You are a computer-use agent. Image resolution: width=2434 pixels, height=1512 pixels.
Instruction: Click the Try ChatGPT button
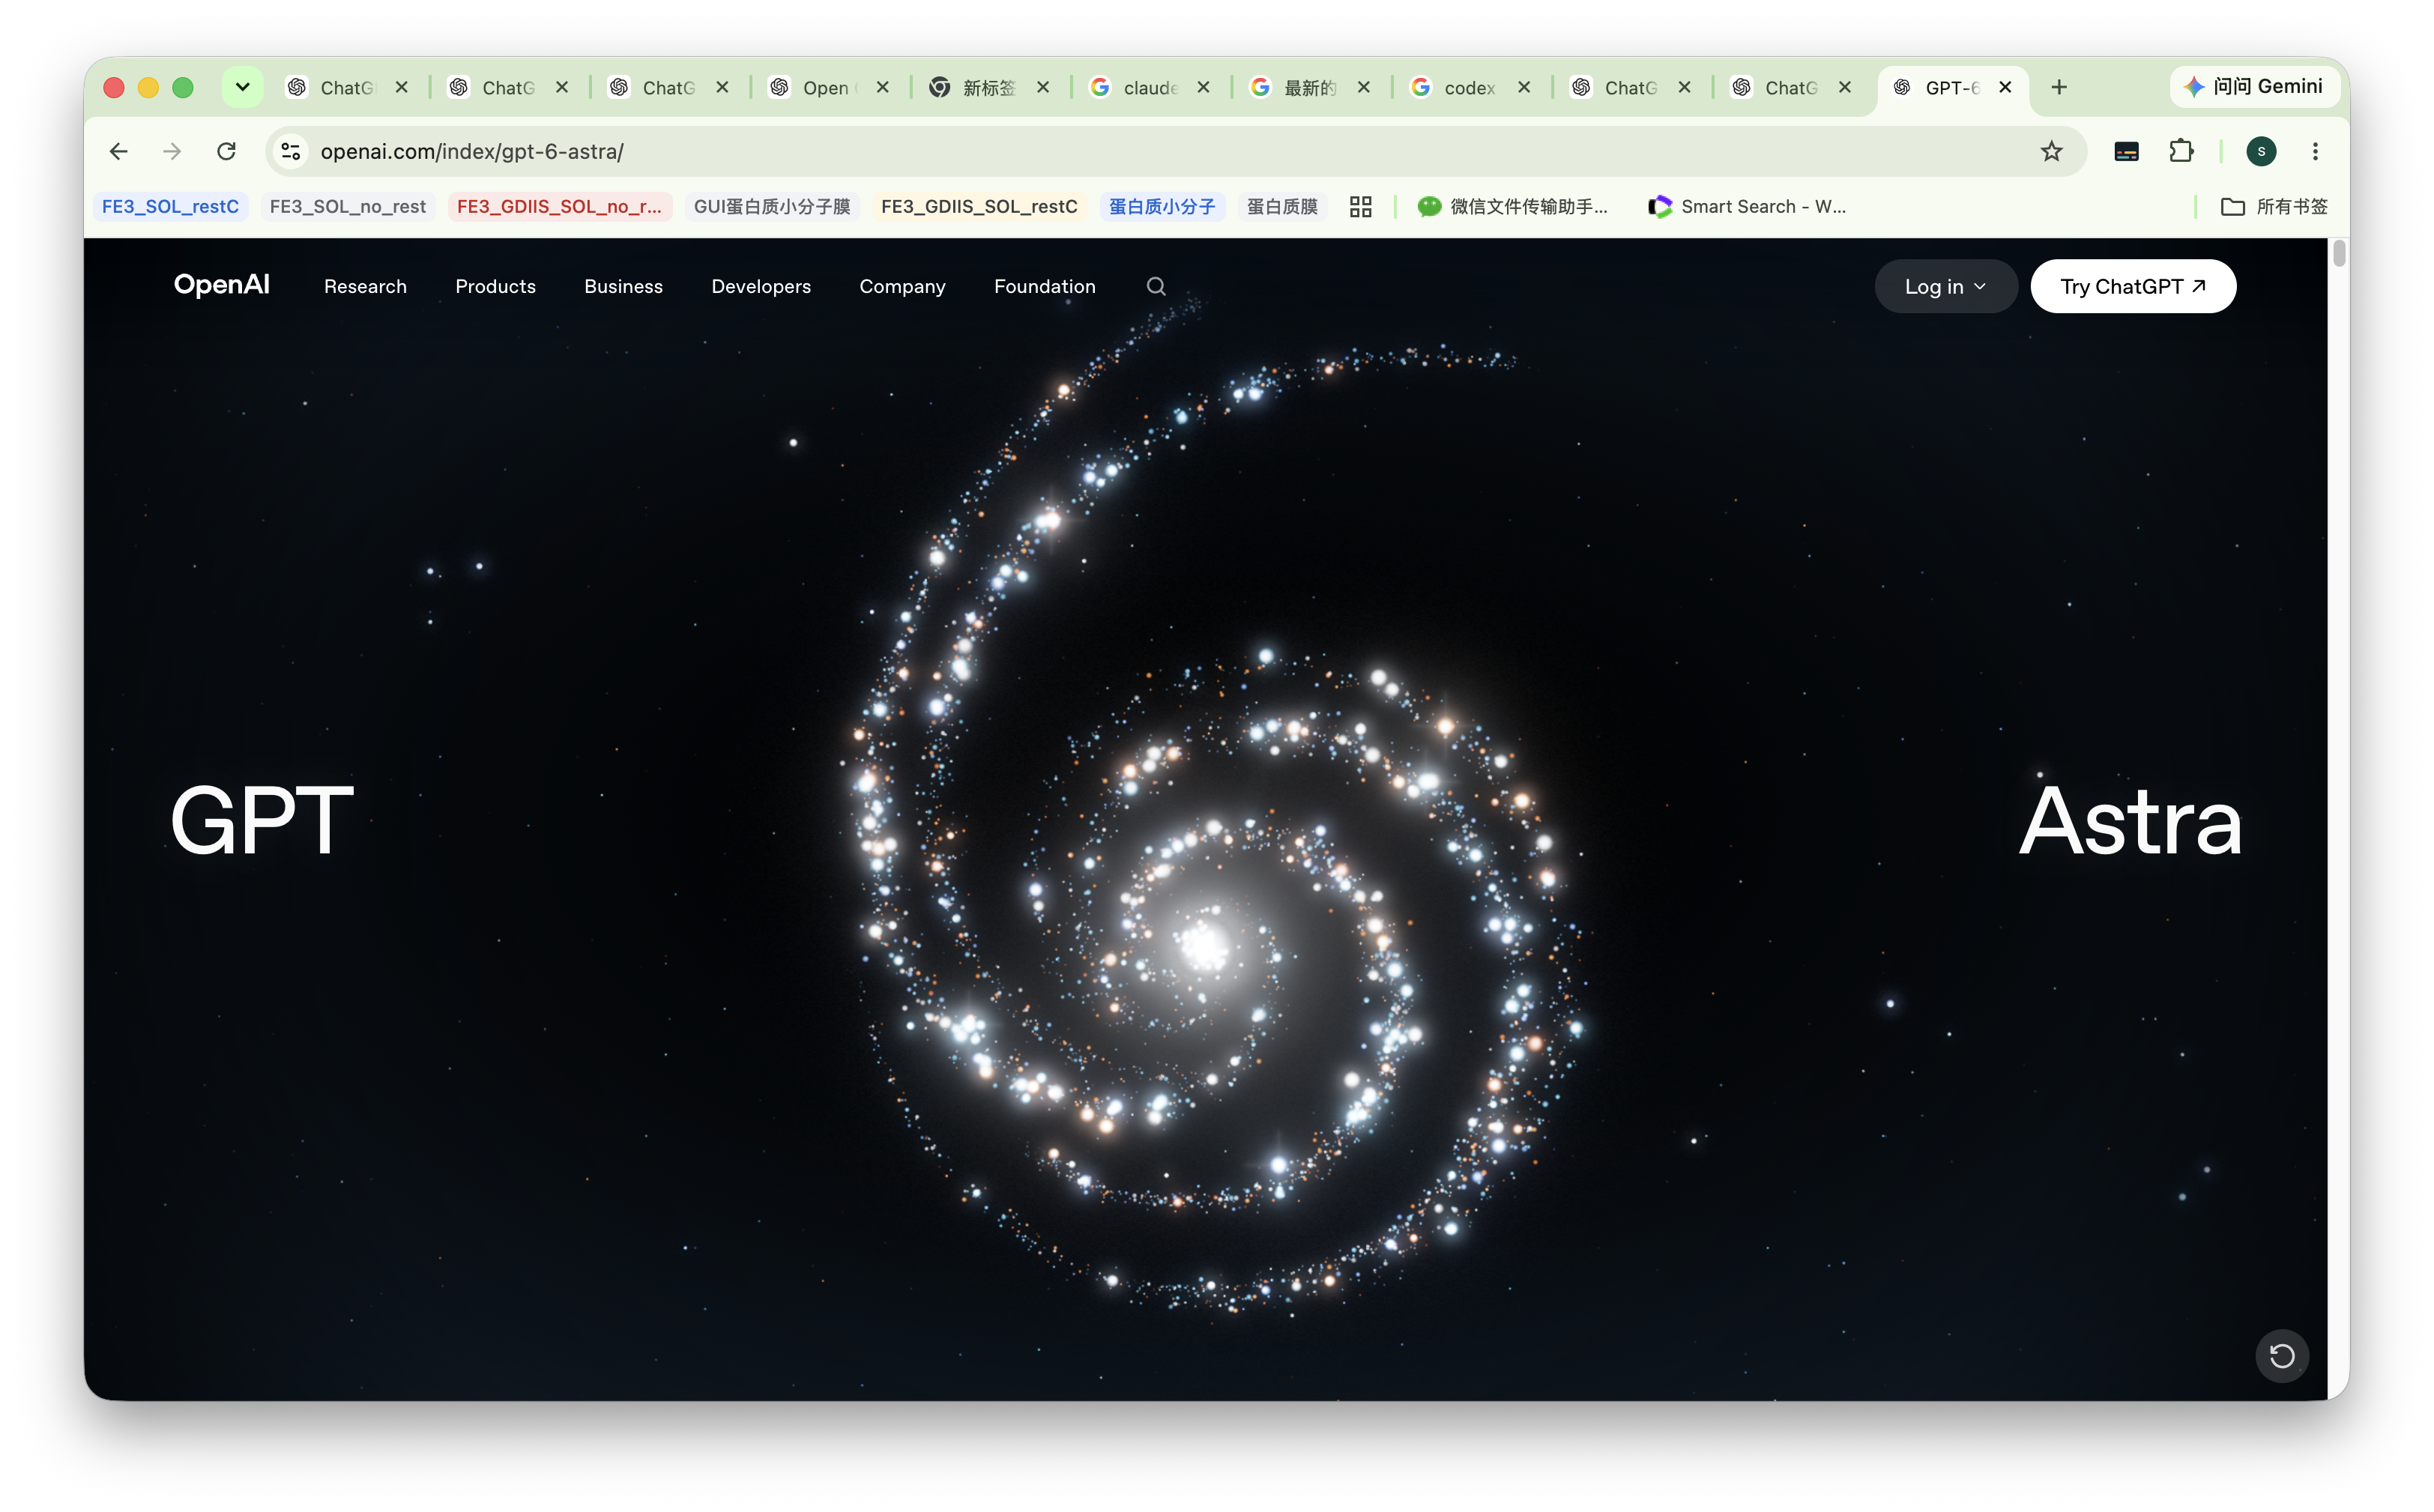pos(2132,286)
